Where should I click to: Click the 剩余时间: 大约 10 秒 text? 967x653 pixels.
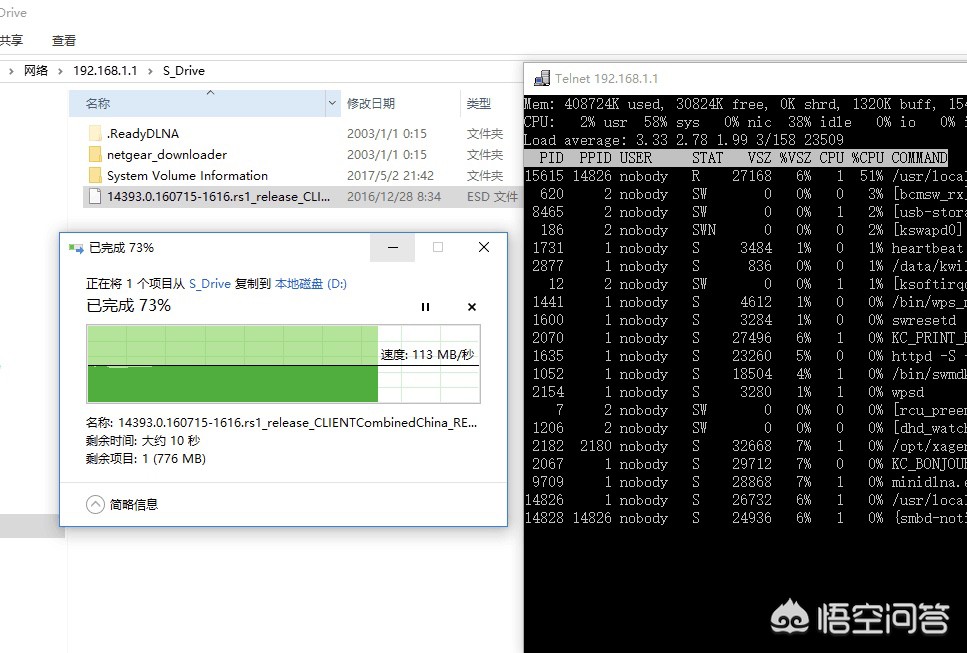tap(143, 441)
